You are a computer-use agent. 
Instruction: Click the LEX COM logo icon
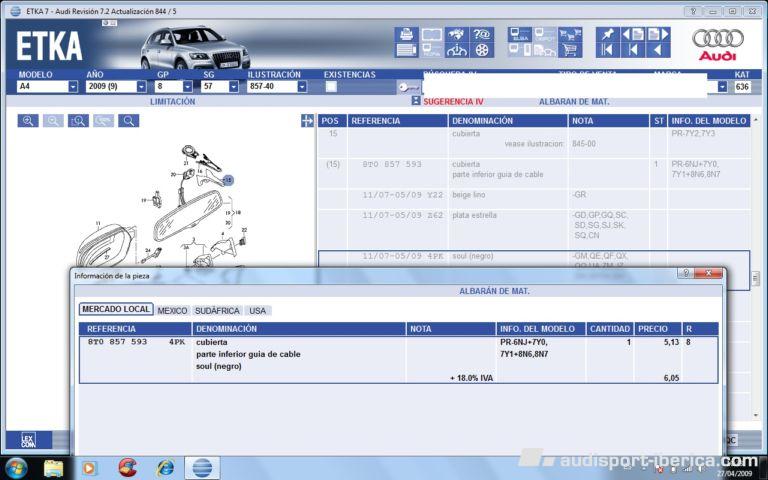click(x=29, y=440)
